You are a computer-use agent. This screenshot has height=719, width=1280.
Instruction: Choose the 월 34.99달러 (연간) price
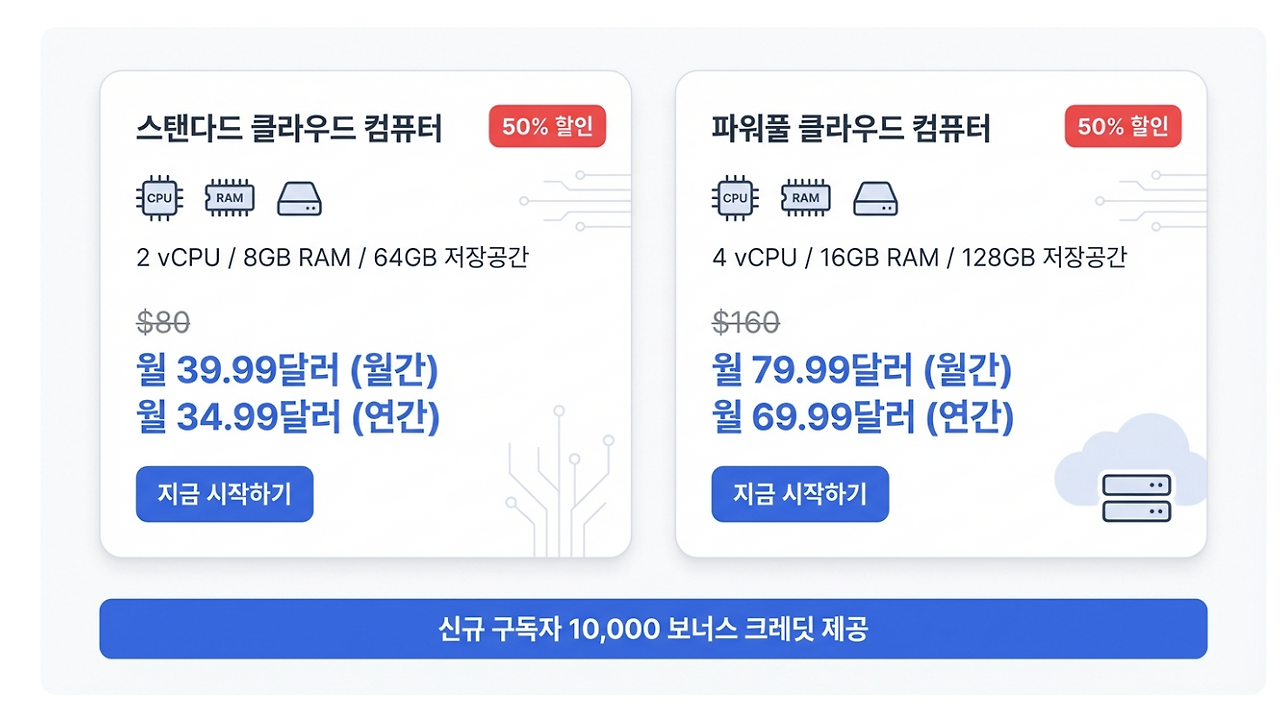pyautogui.click(x=288, y=417)
